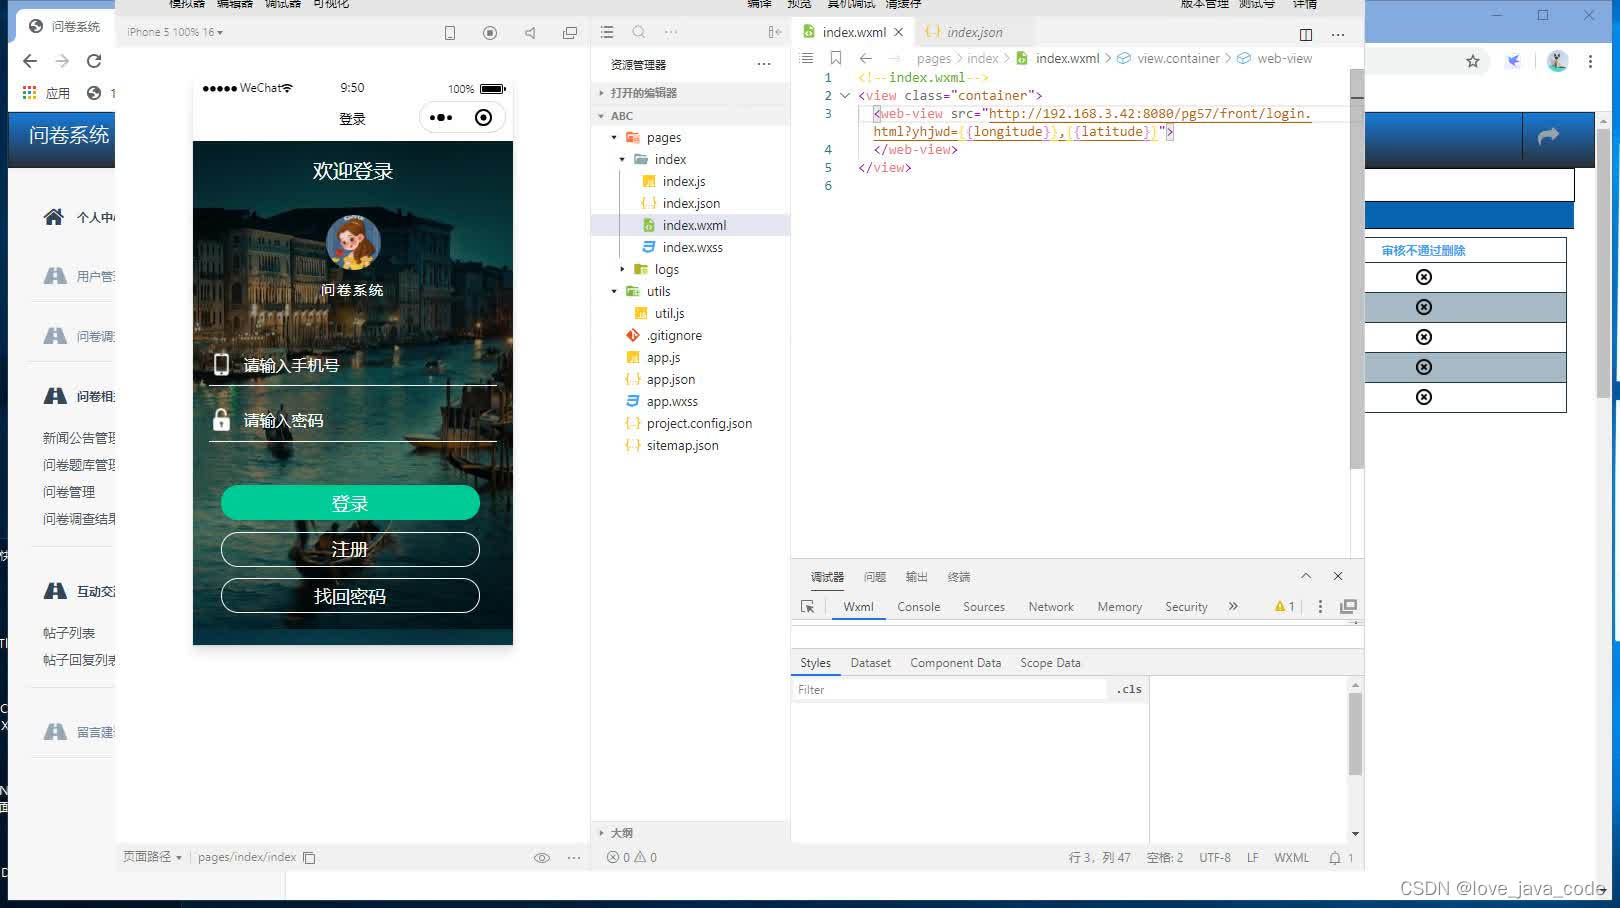Toggle bookmark icon in editor breadcrumb bar
Screen dimensions: 1620x908
(x=836, y=58)
